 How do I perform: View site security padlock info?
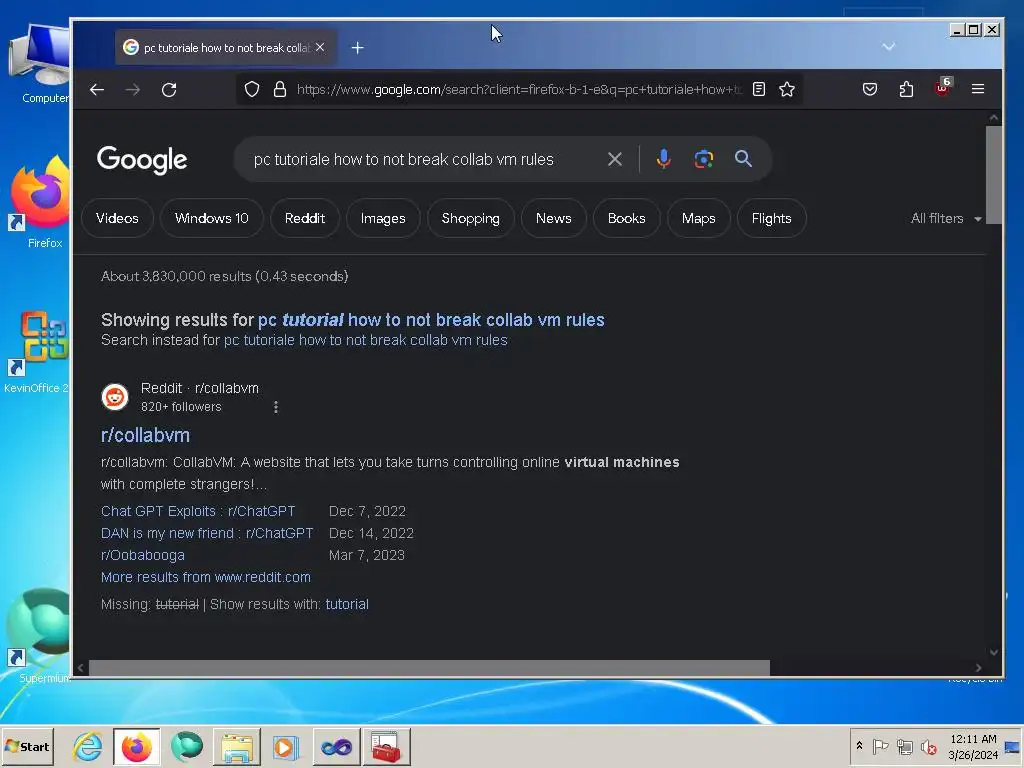pos(280,89)
